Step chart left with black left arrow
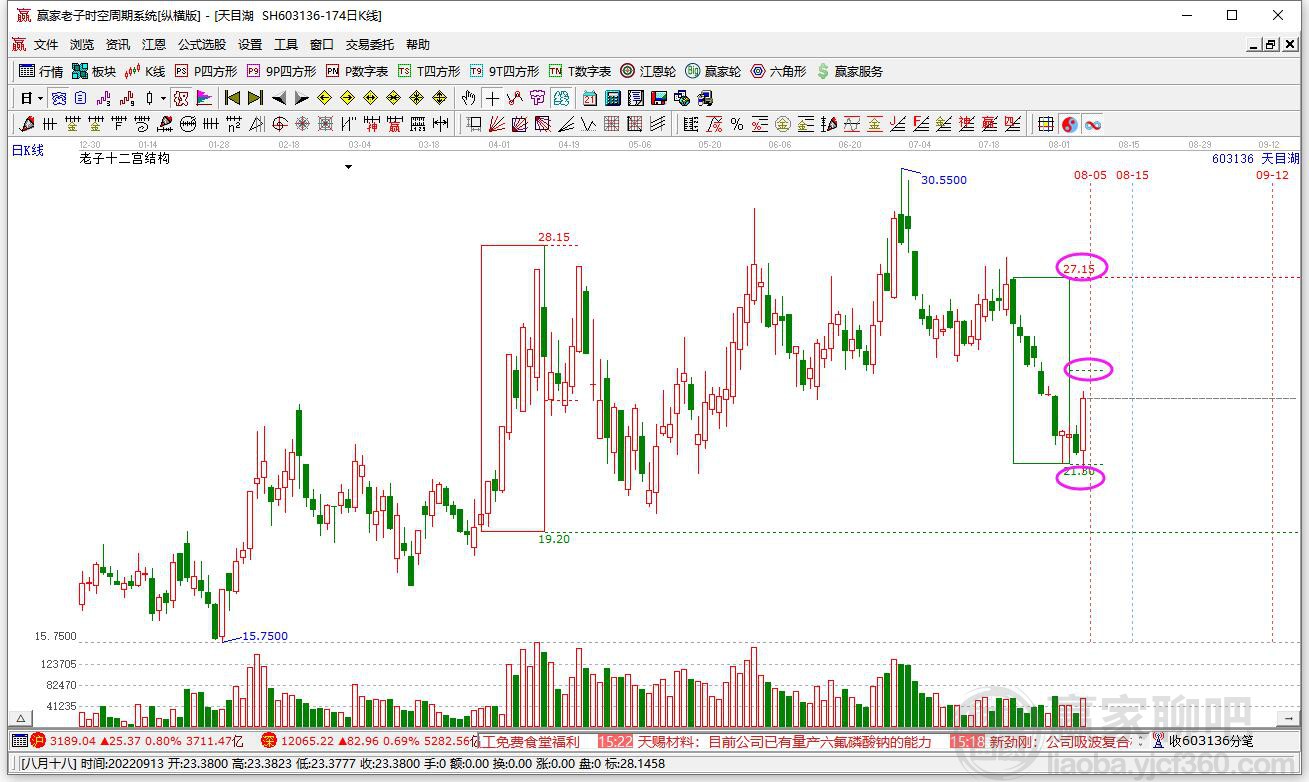1309x782 pixels. pos(278,98)
